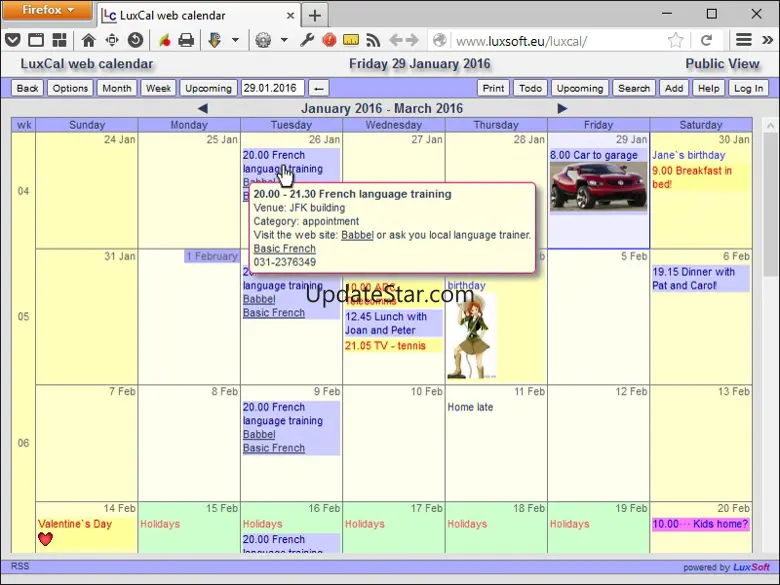Open a new browser tab

click(x=314, y=15)
